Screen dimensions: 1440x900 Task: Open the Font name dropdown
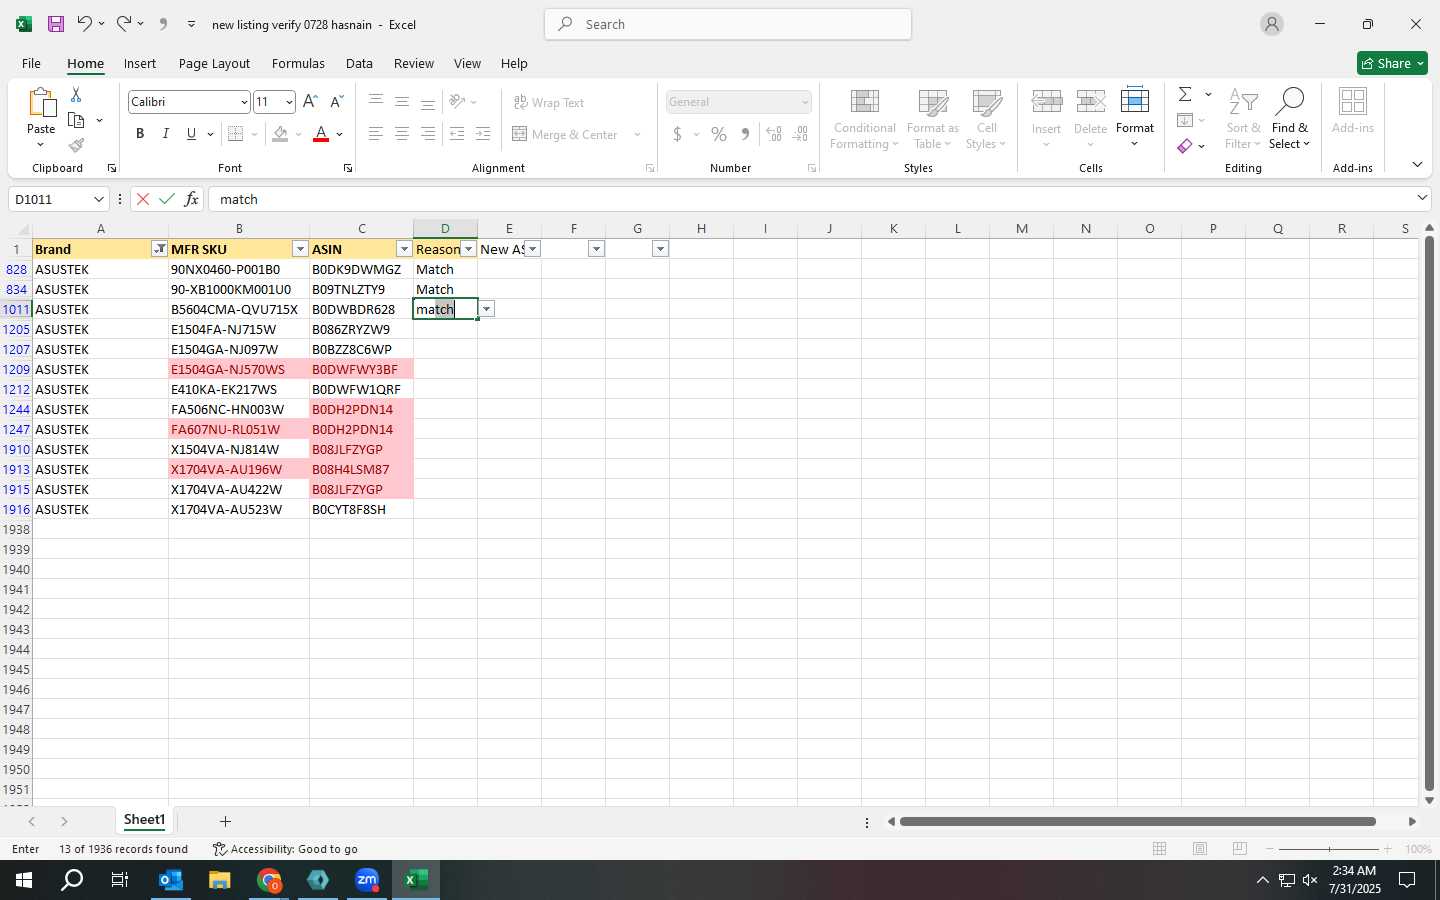coord(243,102)
